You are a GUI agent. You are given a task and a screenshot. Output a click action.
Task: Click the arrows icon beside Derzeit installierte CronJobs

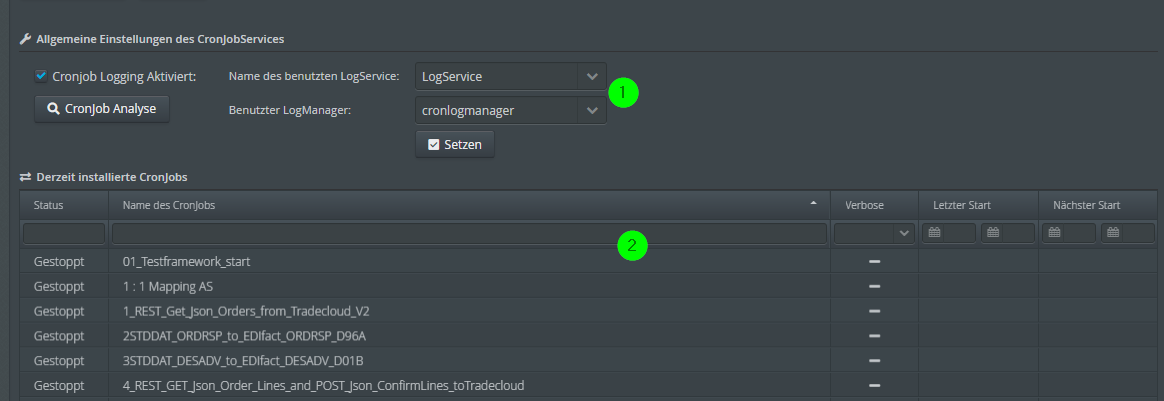(26, 177)
